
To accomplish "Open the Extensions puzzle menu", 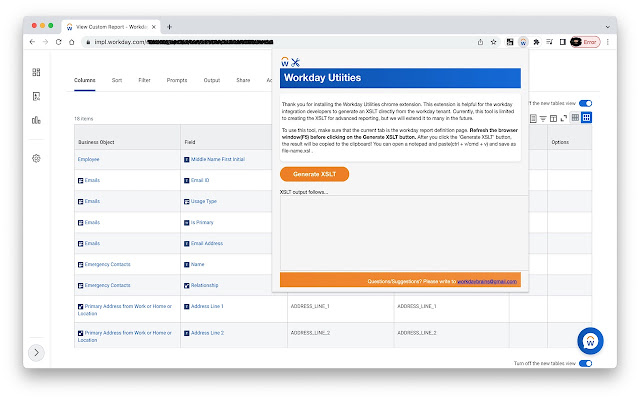I will (x=536, y=42).
